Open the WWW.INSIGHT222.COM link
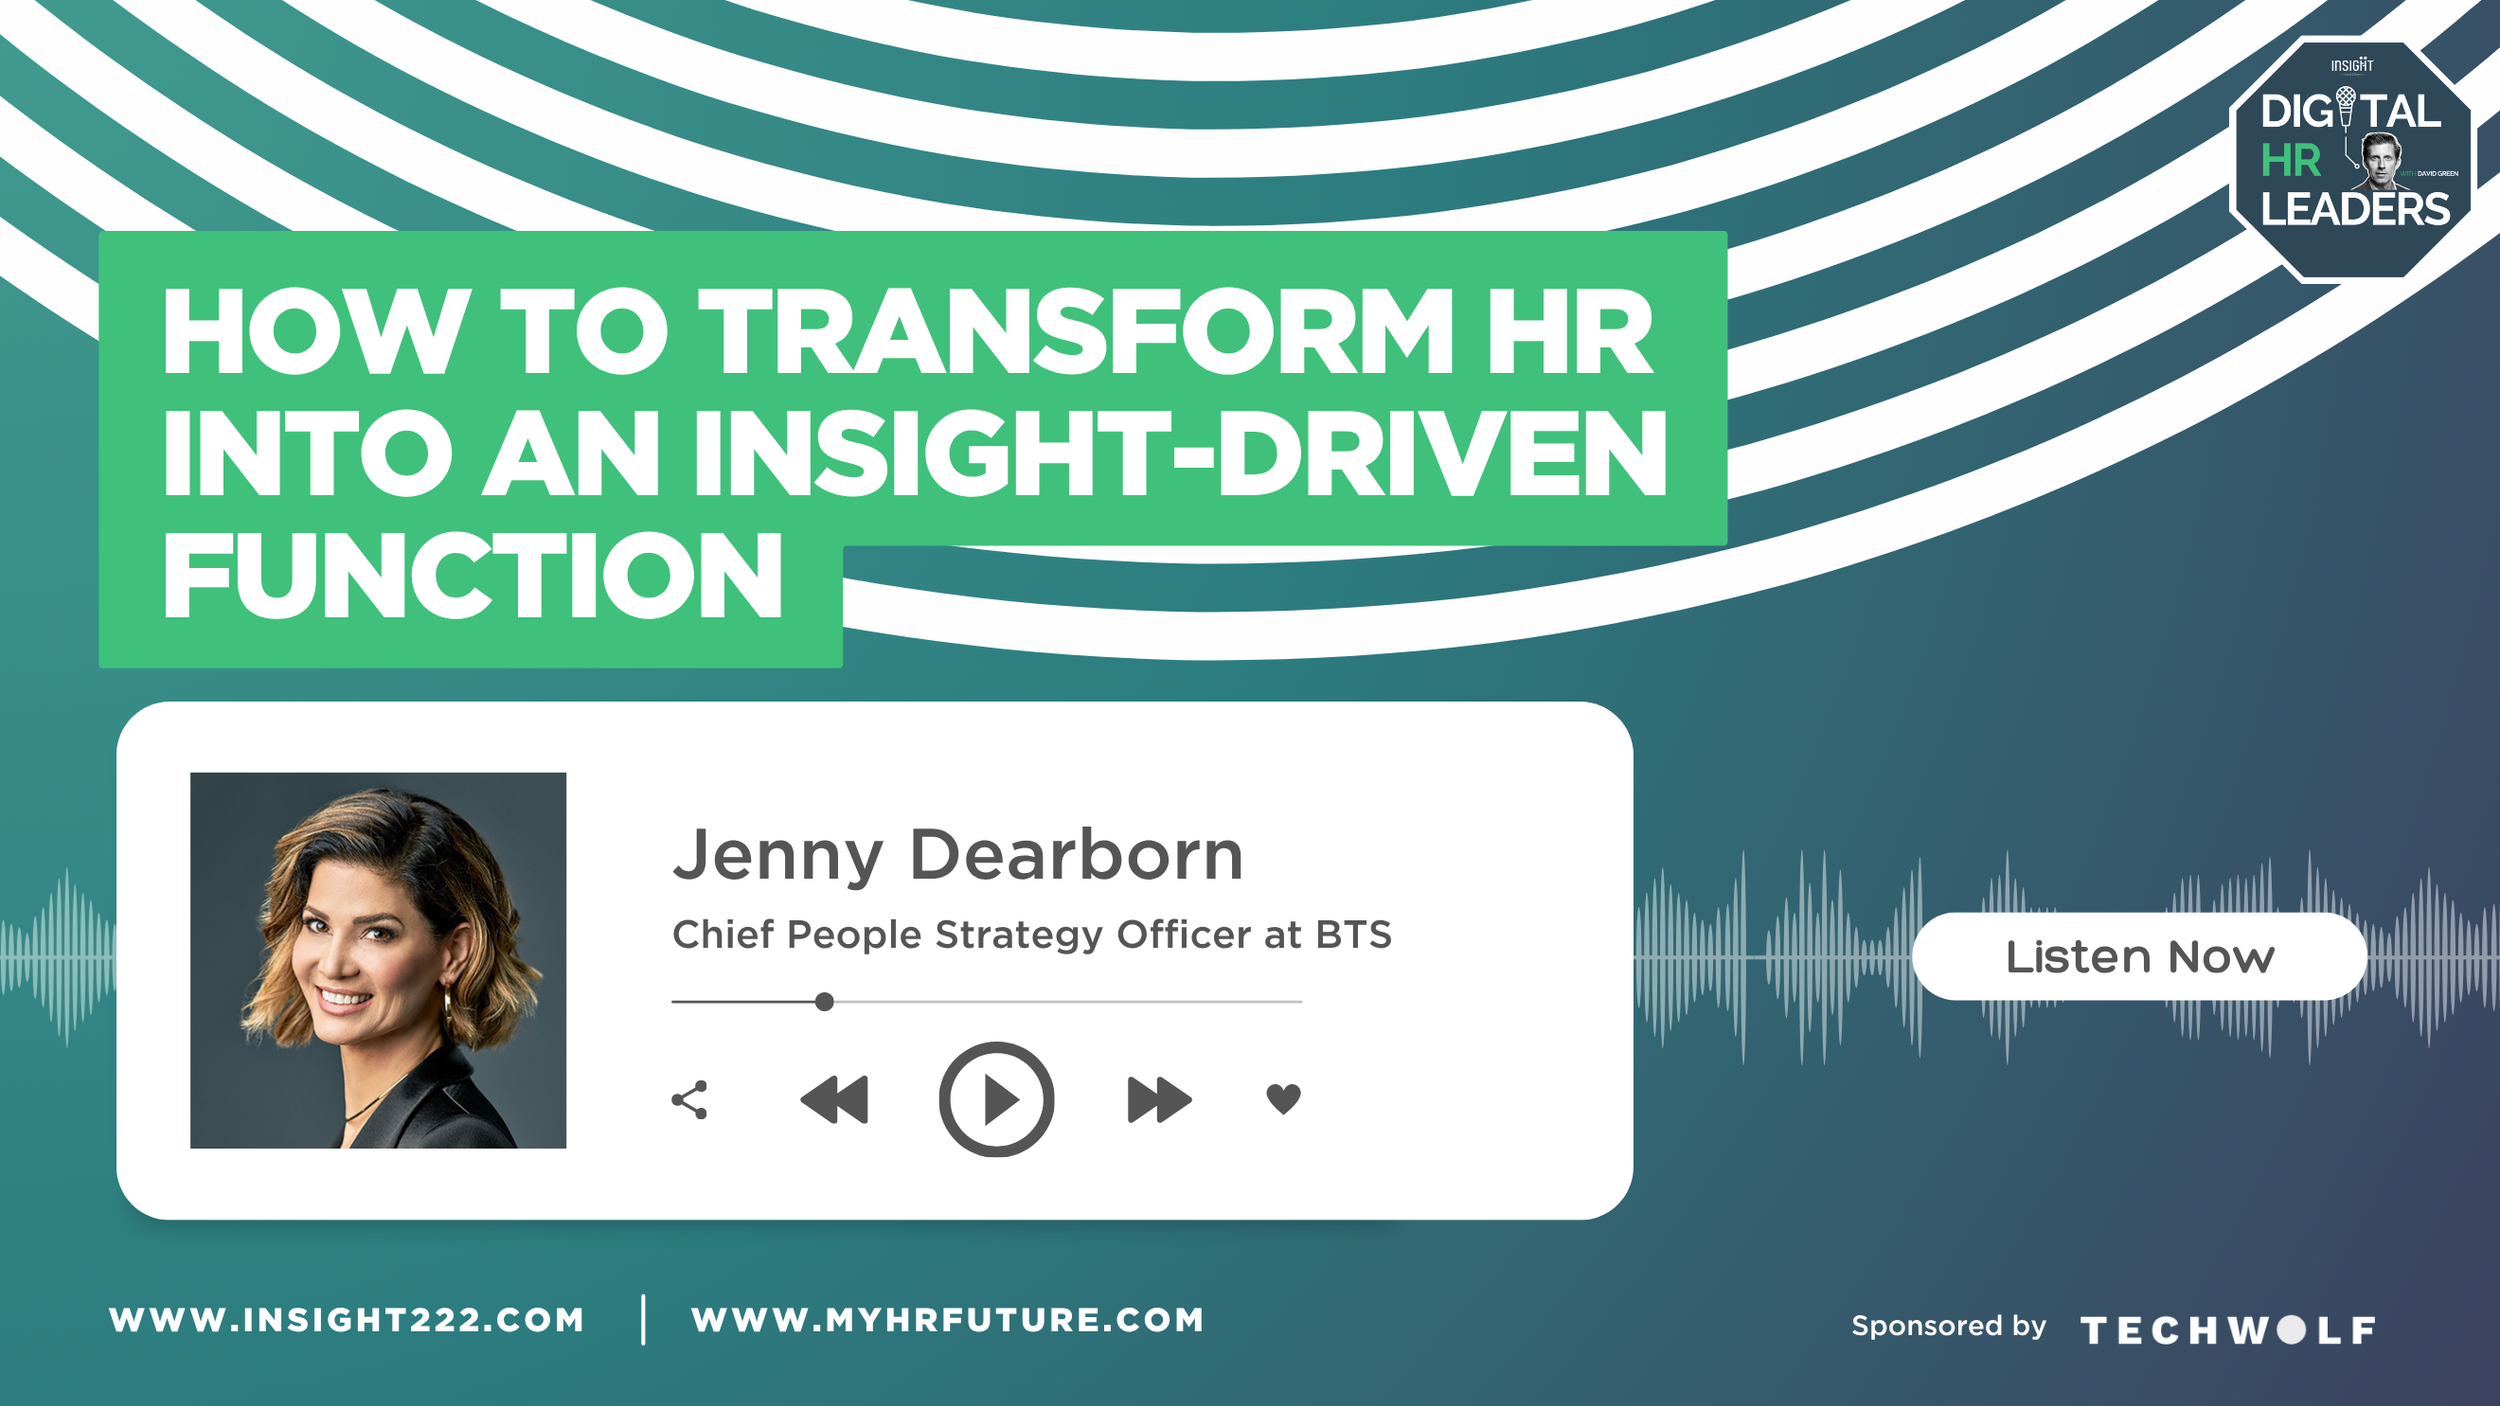The height and width of the screenshot is (1406, 2500). (x=346, y=1320)
